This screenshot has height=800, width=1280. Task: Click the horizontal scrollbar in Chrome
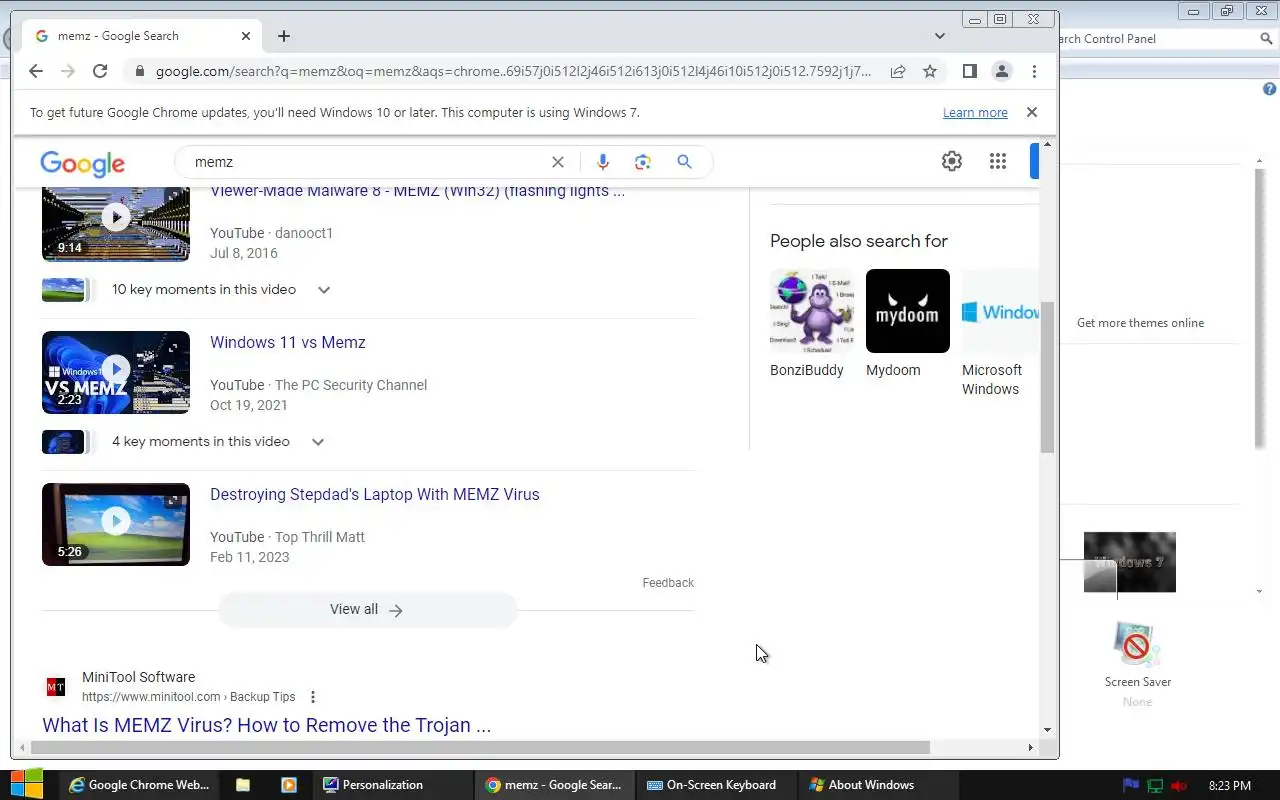480,747
